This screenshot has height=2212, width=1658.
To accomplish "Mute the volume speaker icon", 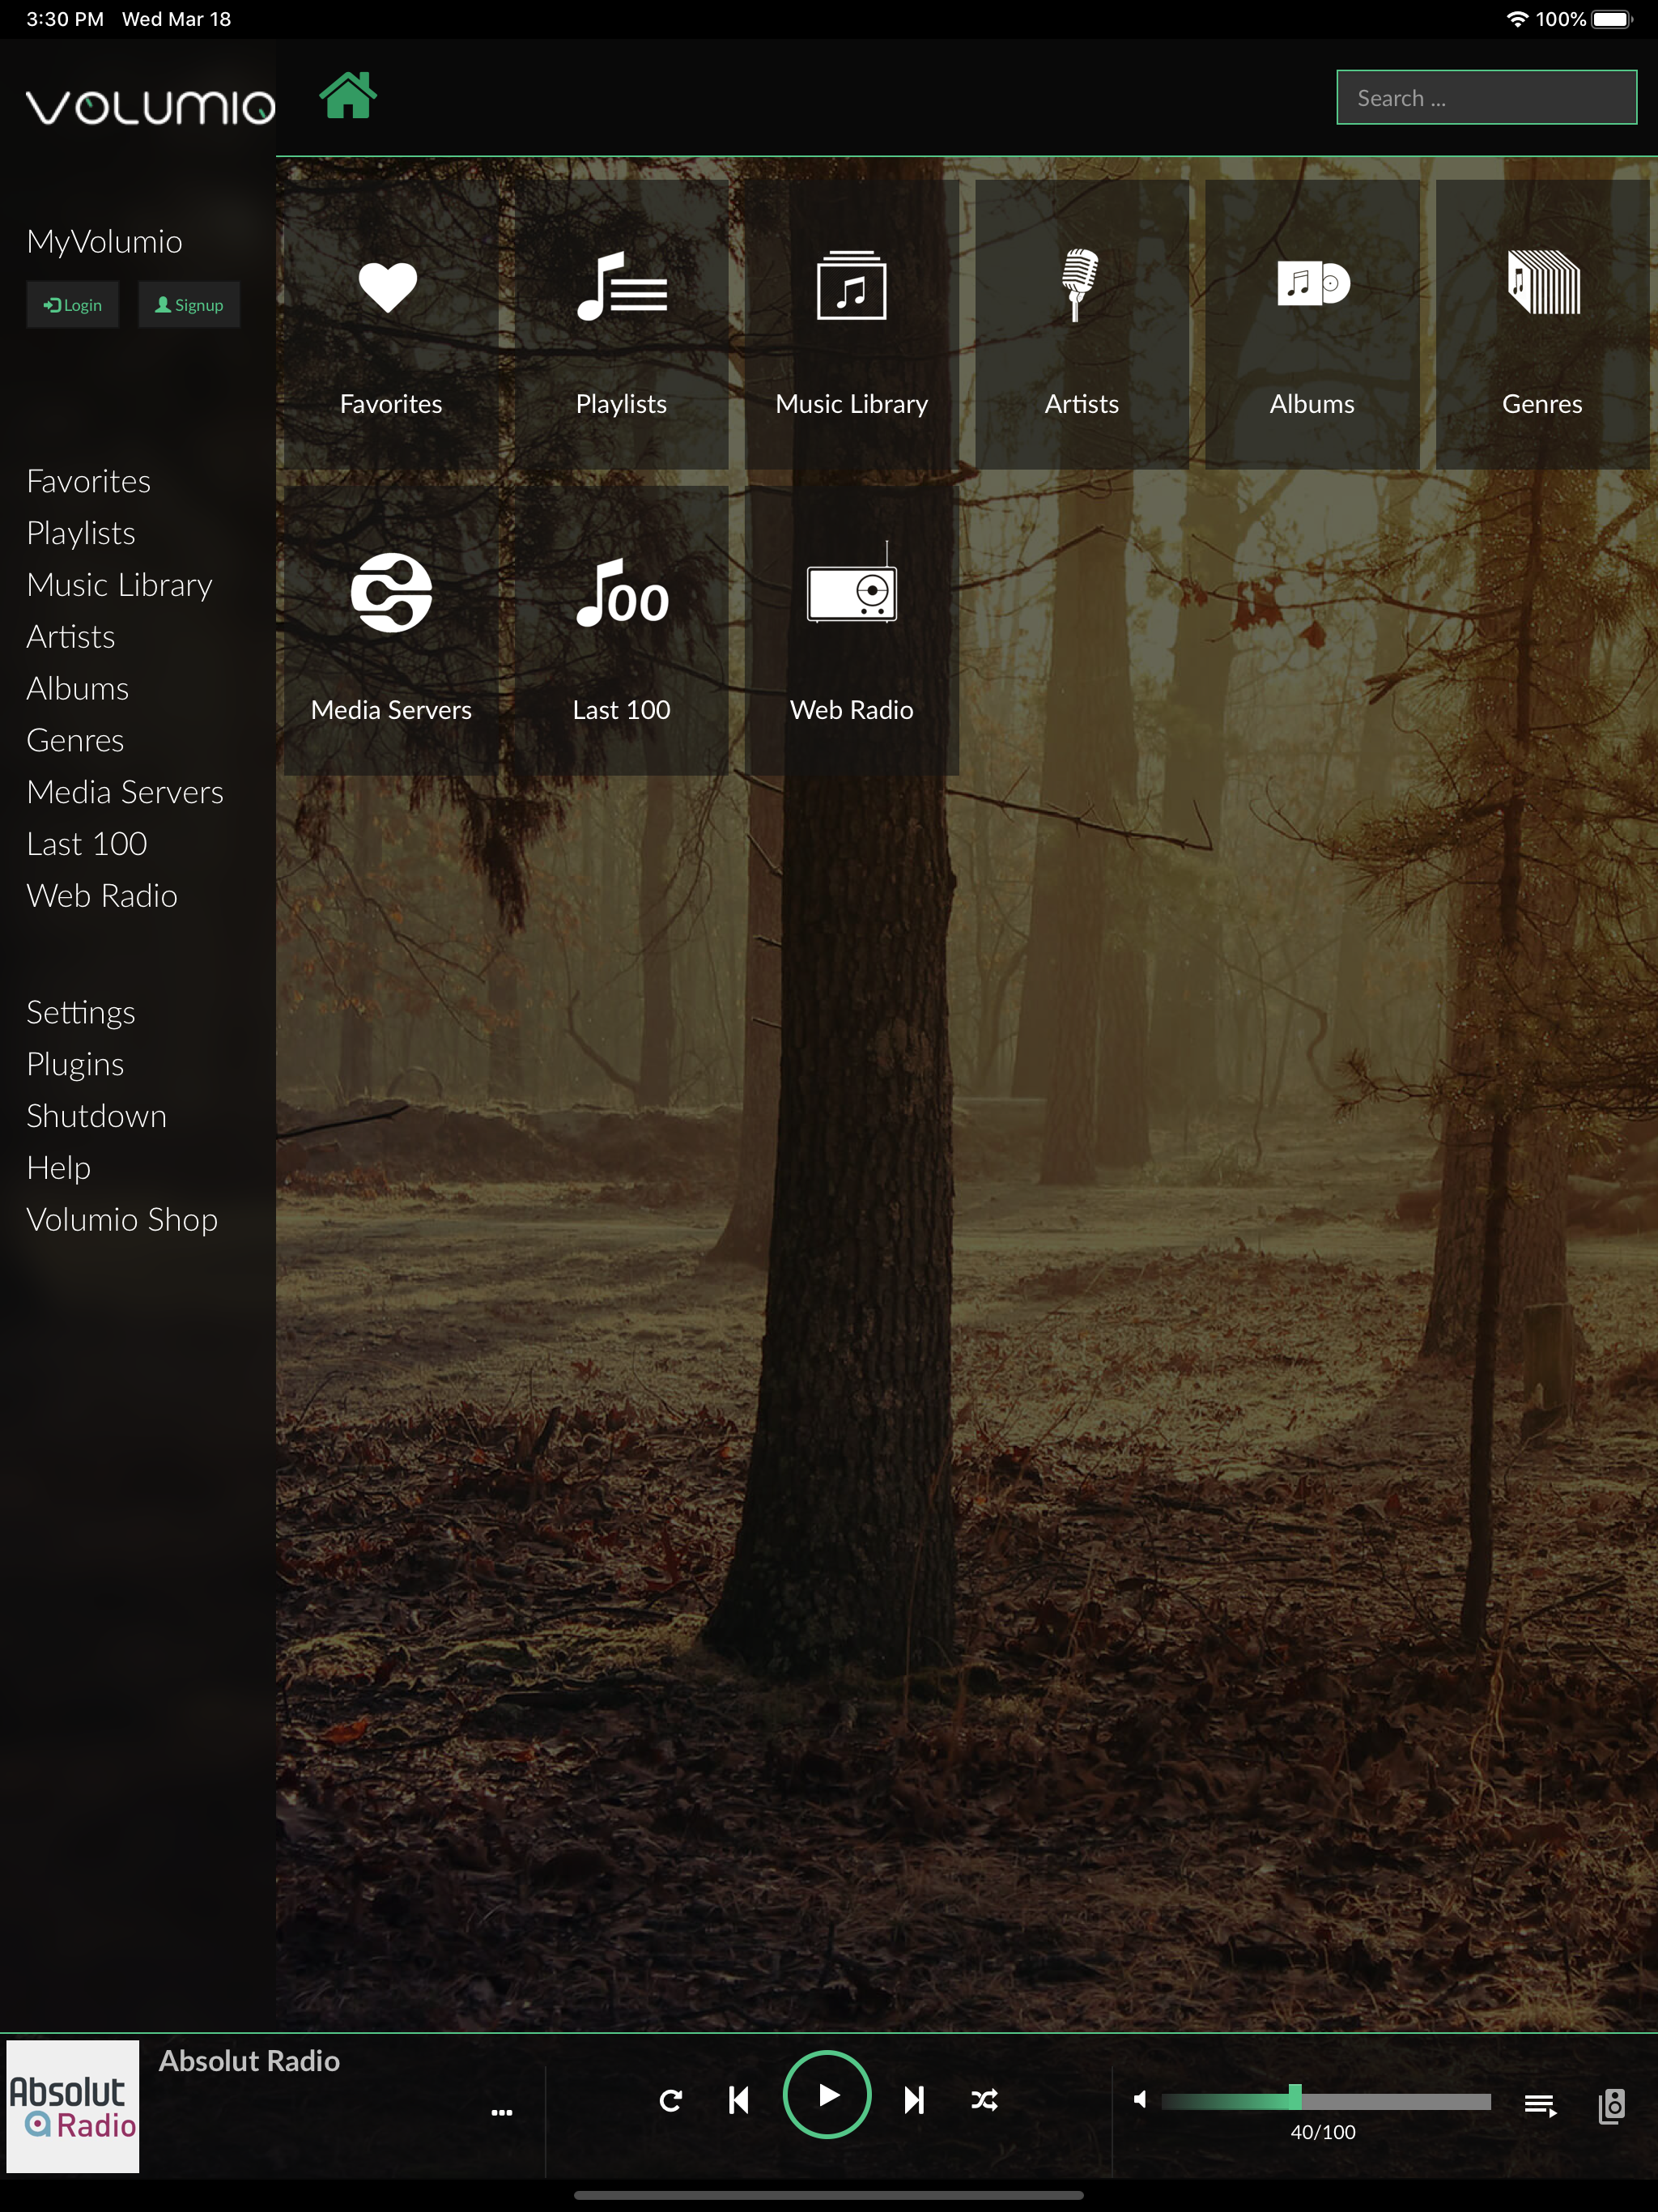I will coord(1140,2099).
